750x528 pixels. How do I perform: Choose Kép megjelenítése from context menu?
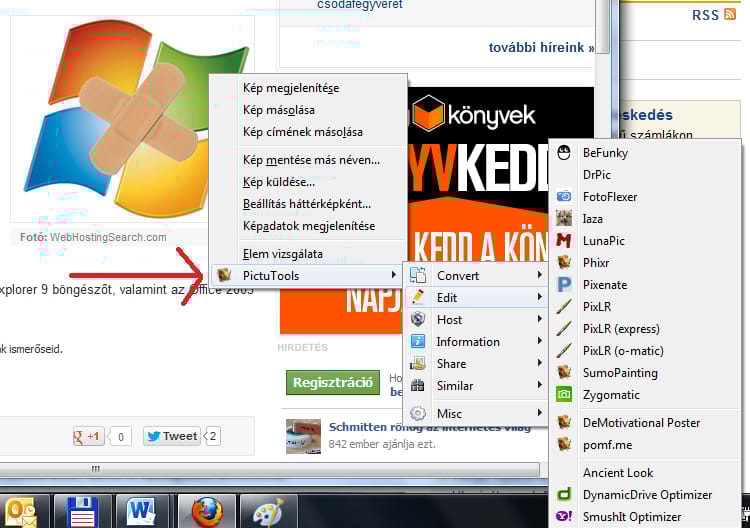308,88
